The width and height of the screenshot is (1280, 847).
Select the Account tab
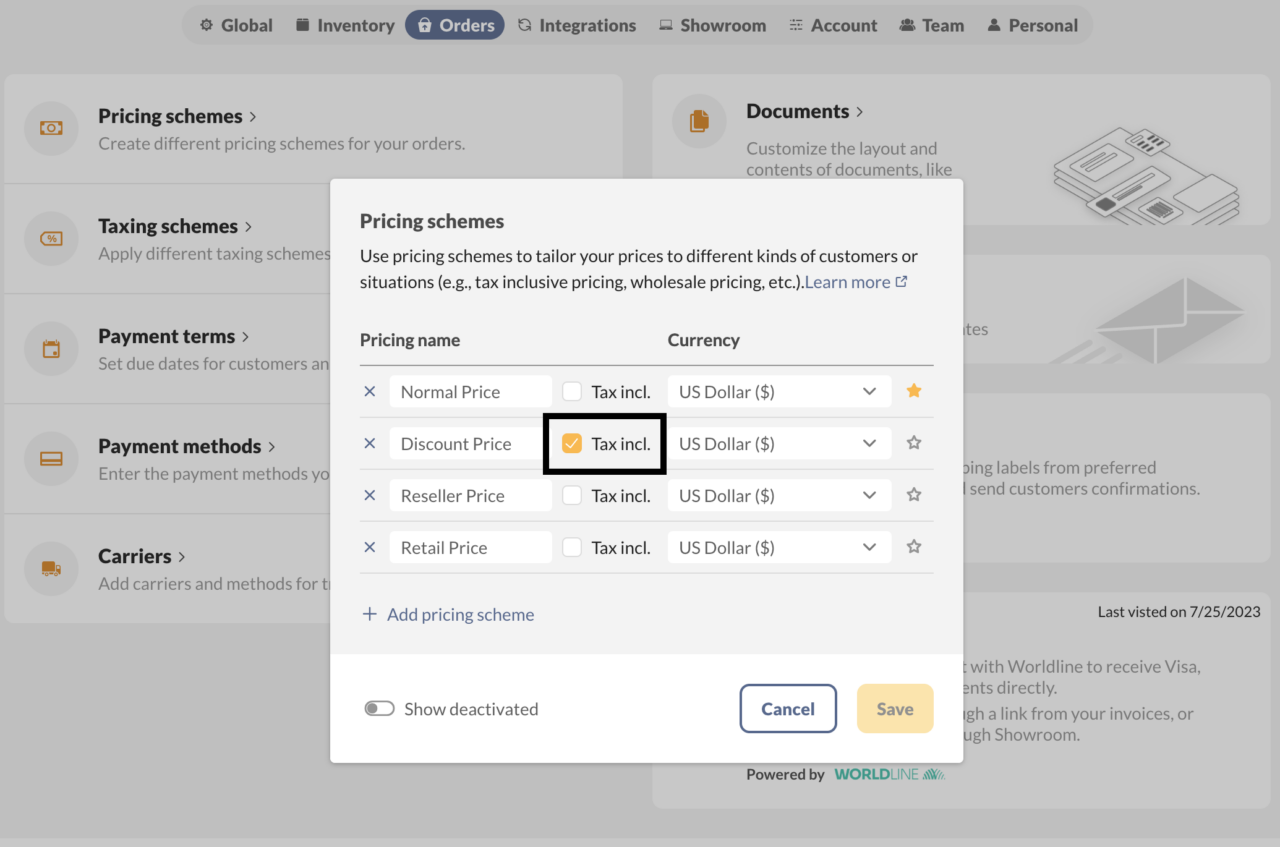tap(834, 25)
